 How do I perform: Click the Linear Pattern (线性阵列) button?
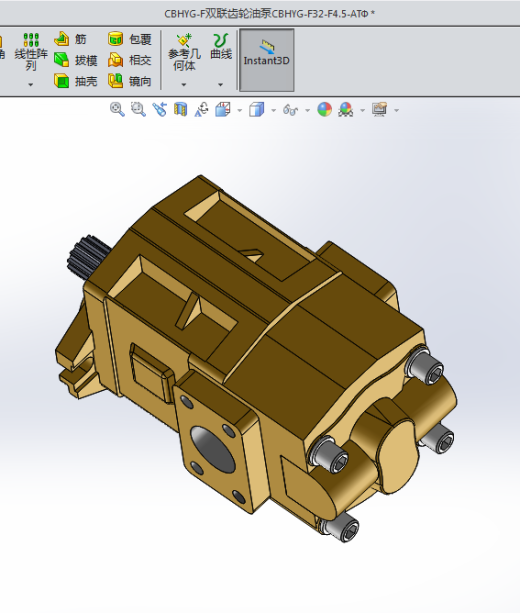[x=31, y=51]
